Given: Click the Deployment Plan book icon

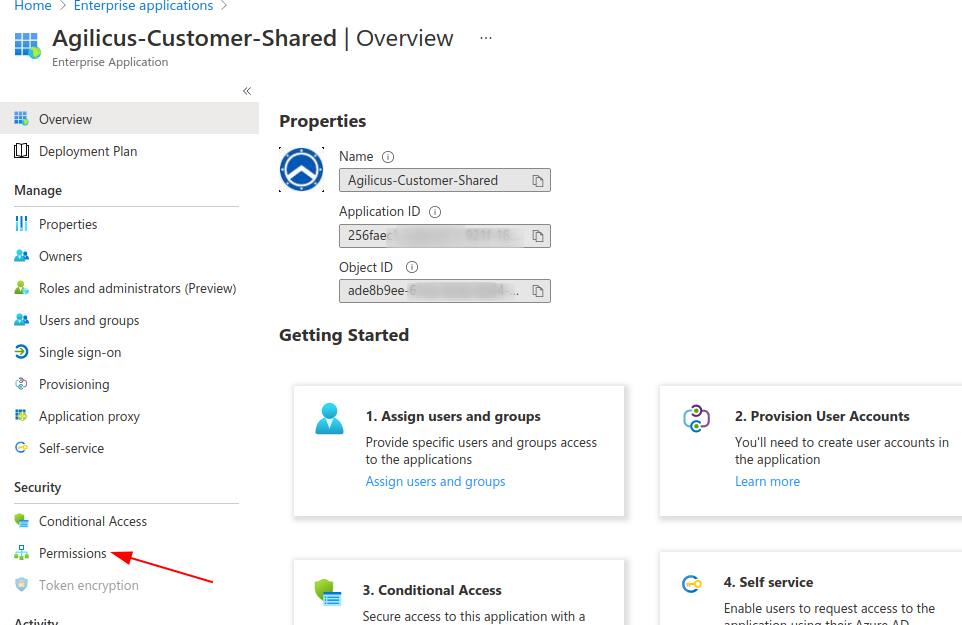Looking at the screenshot, I should point(21,151).
